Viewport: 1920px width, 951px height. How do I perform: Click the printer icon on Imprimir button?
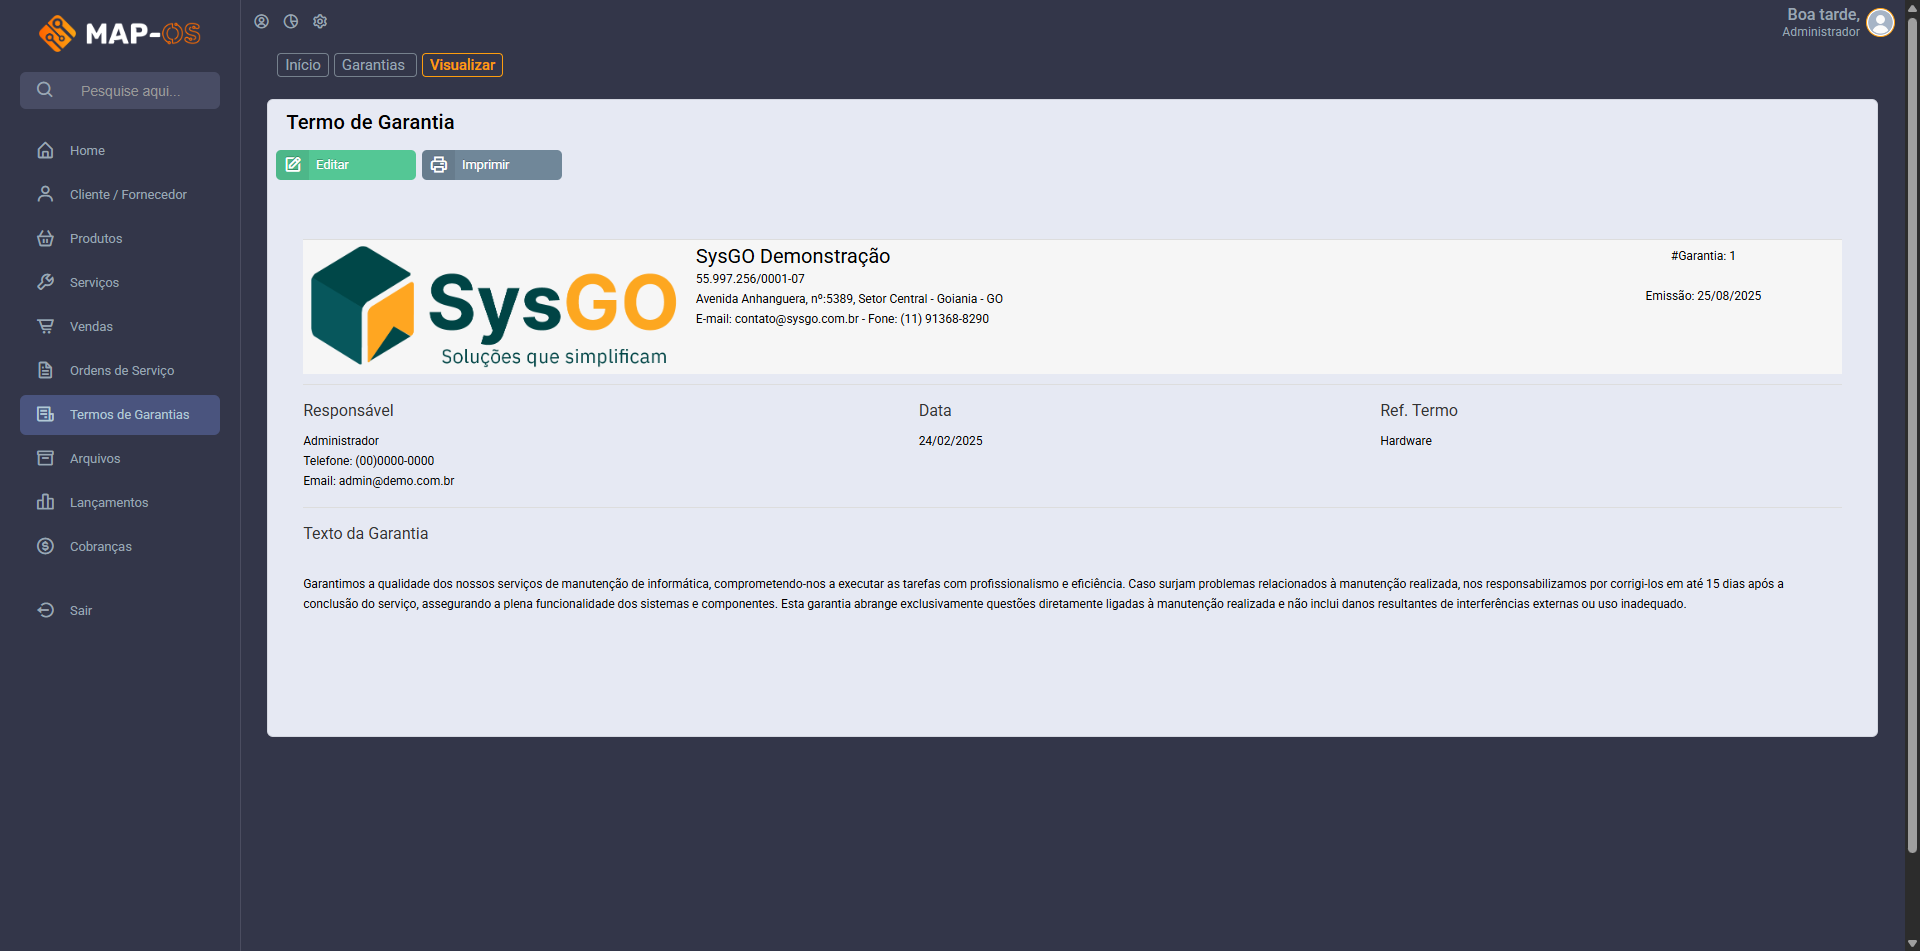(x=439, y=165)
